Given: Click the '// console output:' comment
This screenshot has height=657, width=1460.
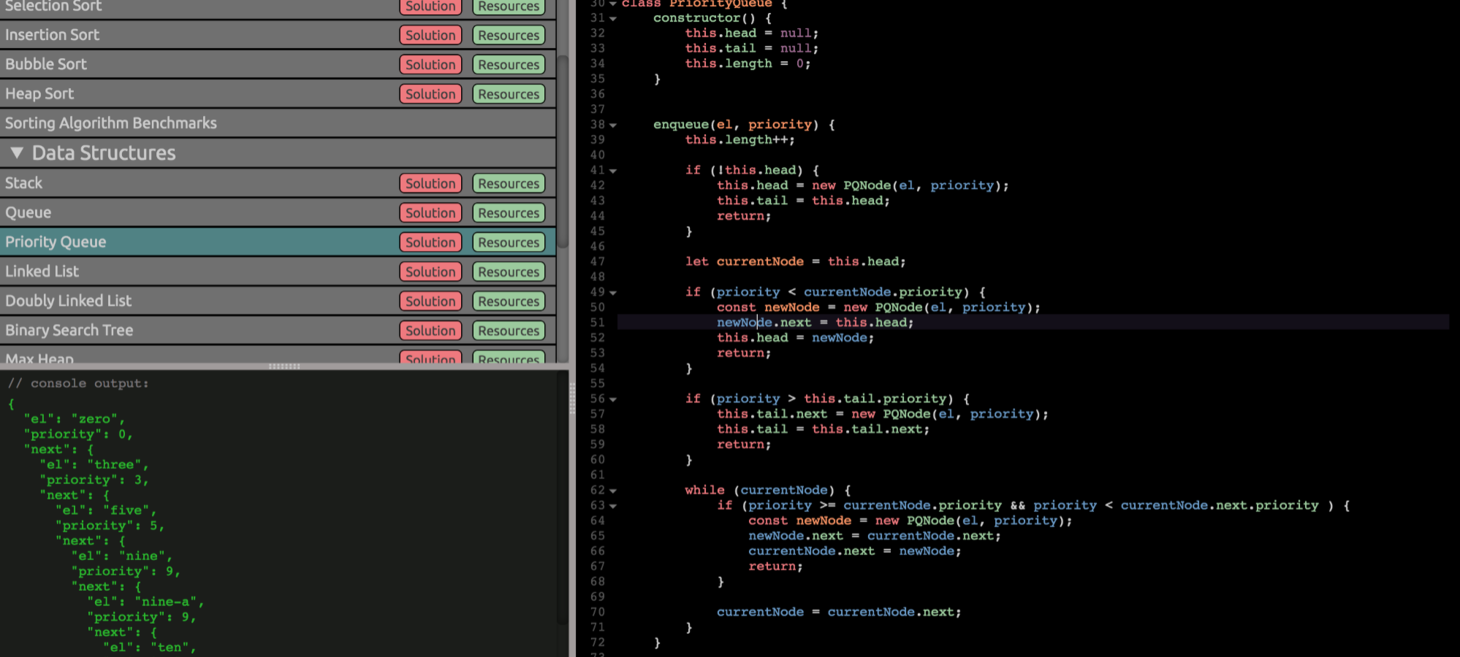Looking at the screenshot, I should pos(78,384).
